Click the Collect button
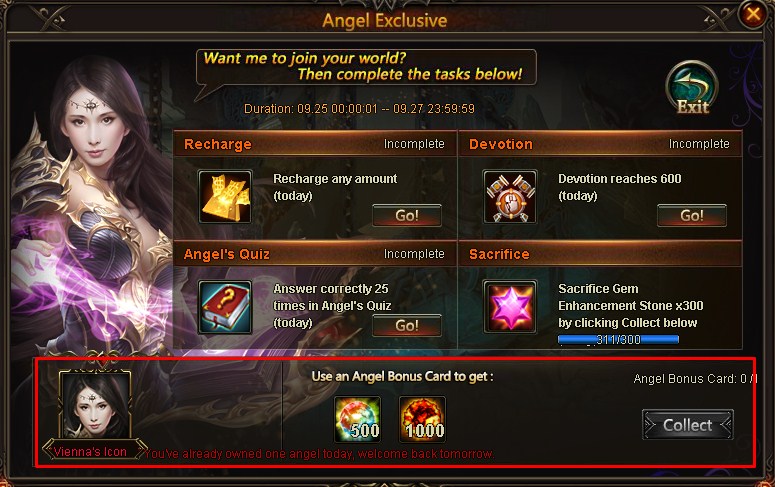The image size is (775, 487). 688,425
